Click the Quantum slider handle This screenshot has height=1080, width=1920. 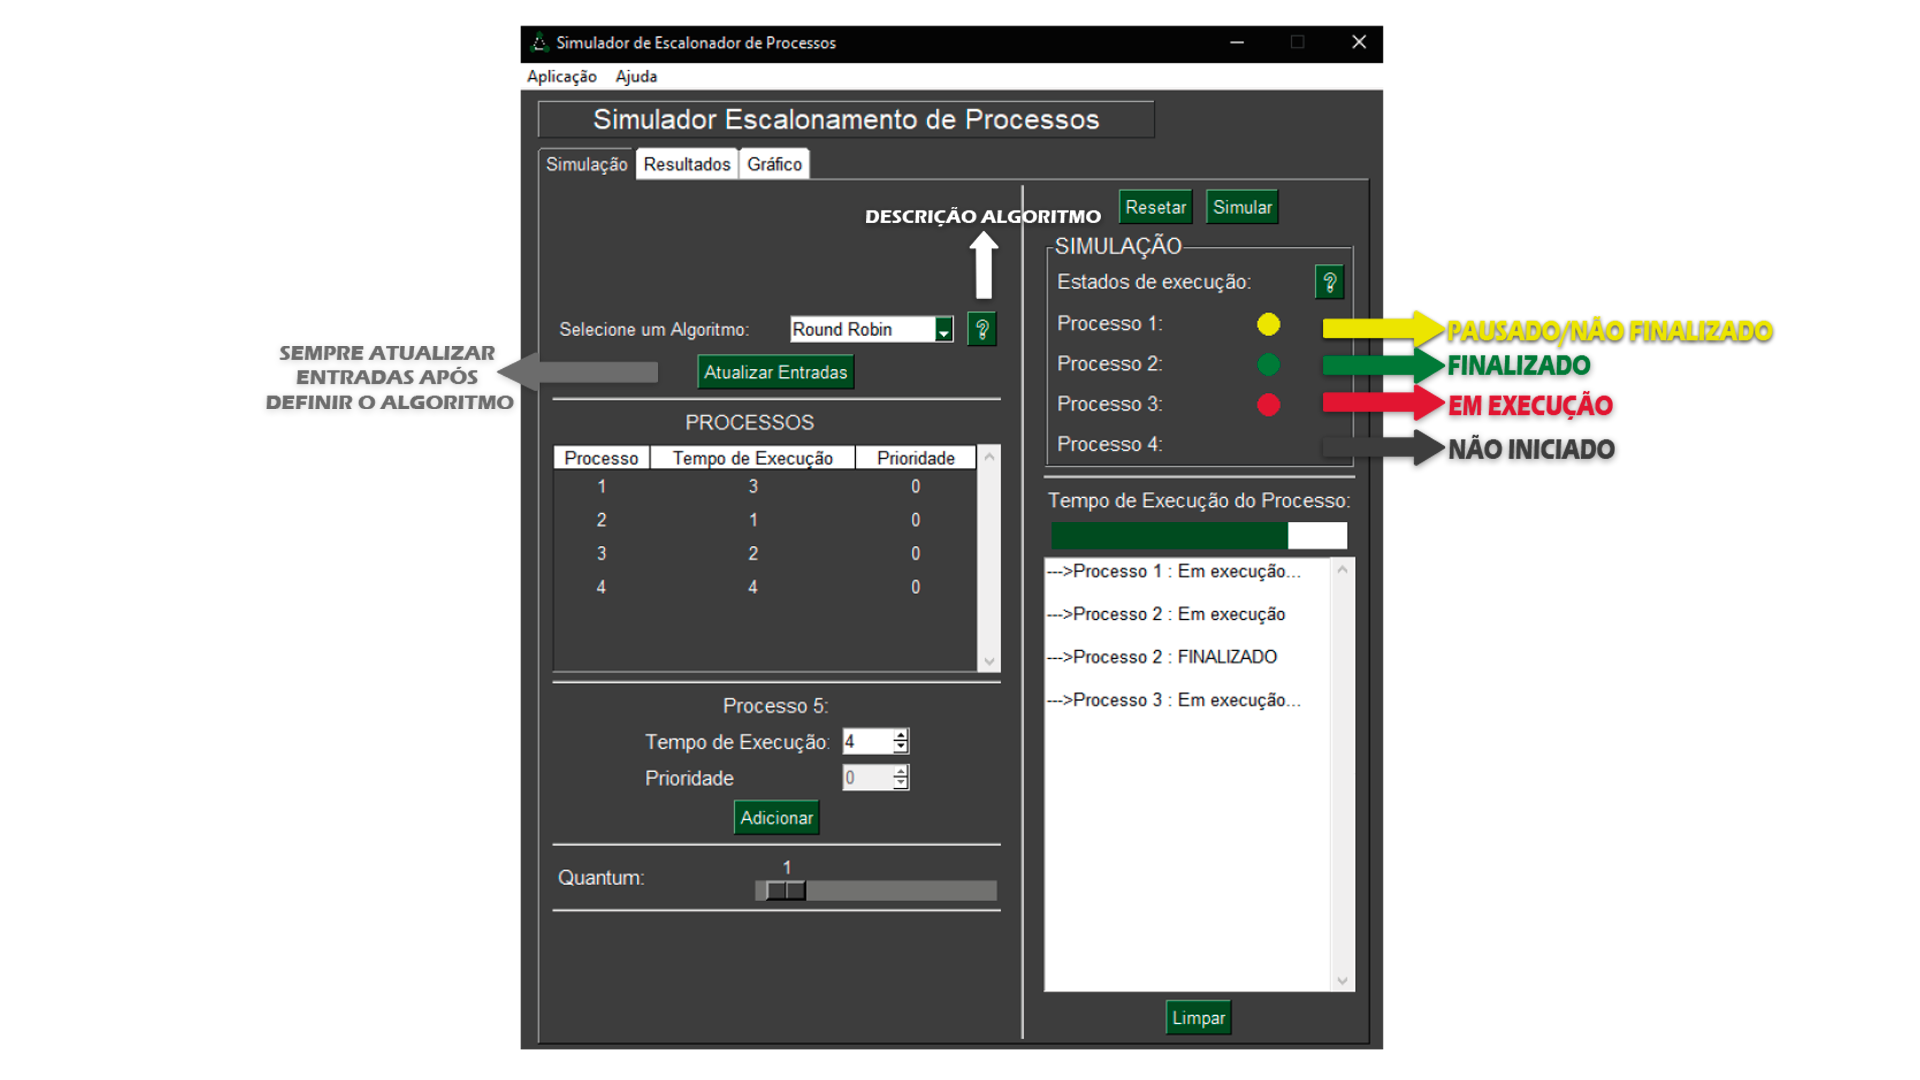tap(786, 890)
